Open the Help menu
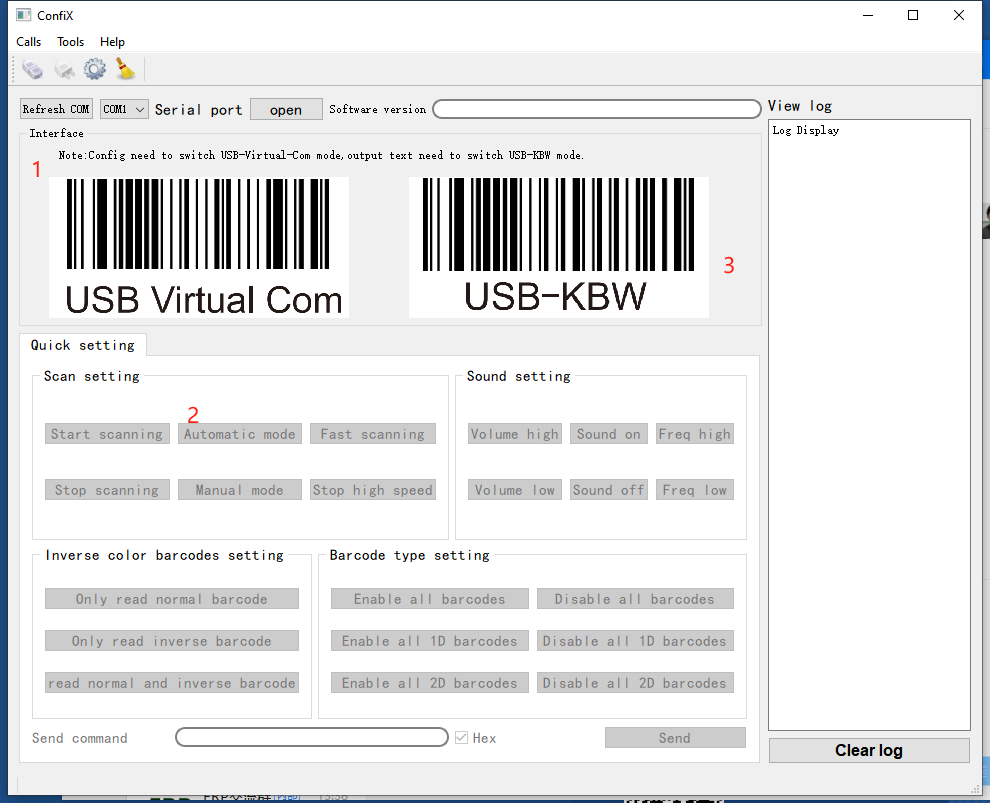Viewport: 990px width, 803px height. [x=112, y=42]
